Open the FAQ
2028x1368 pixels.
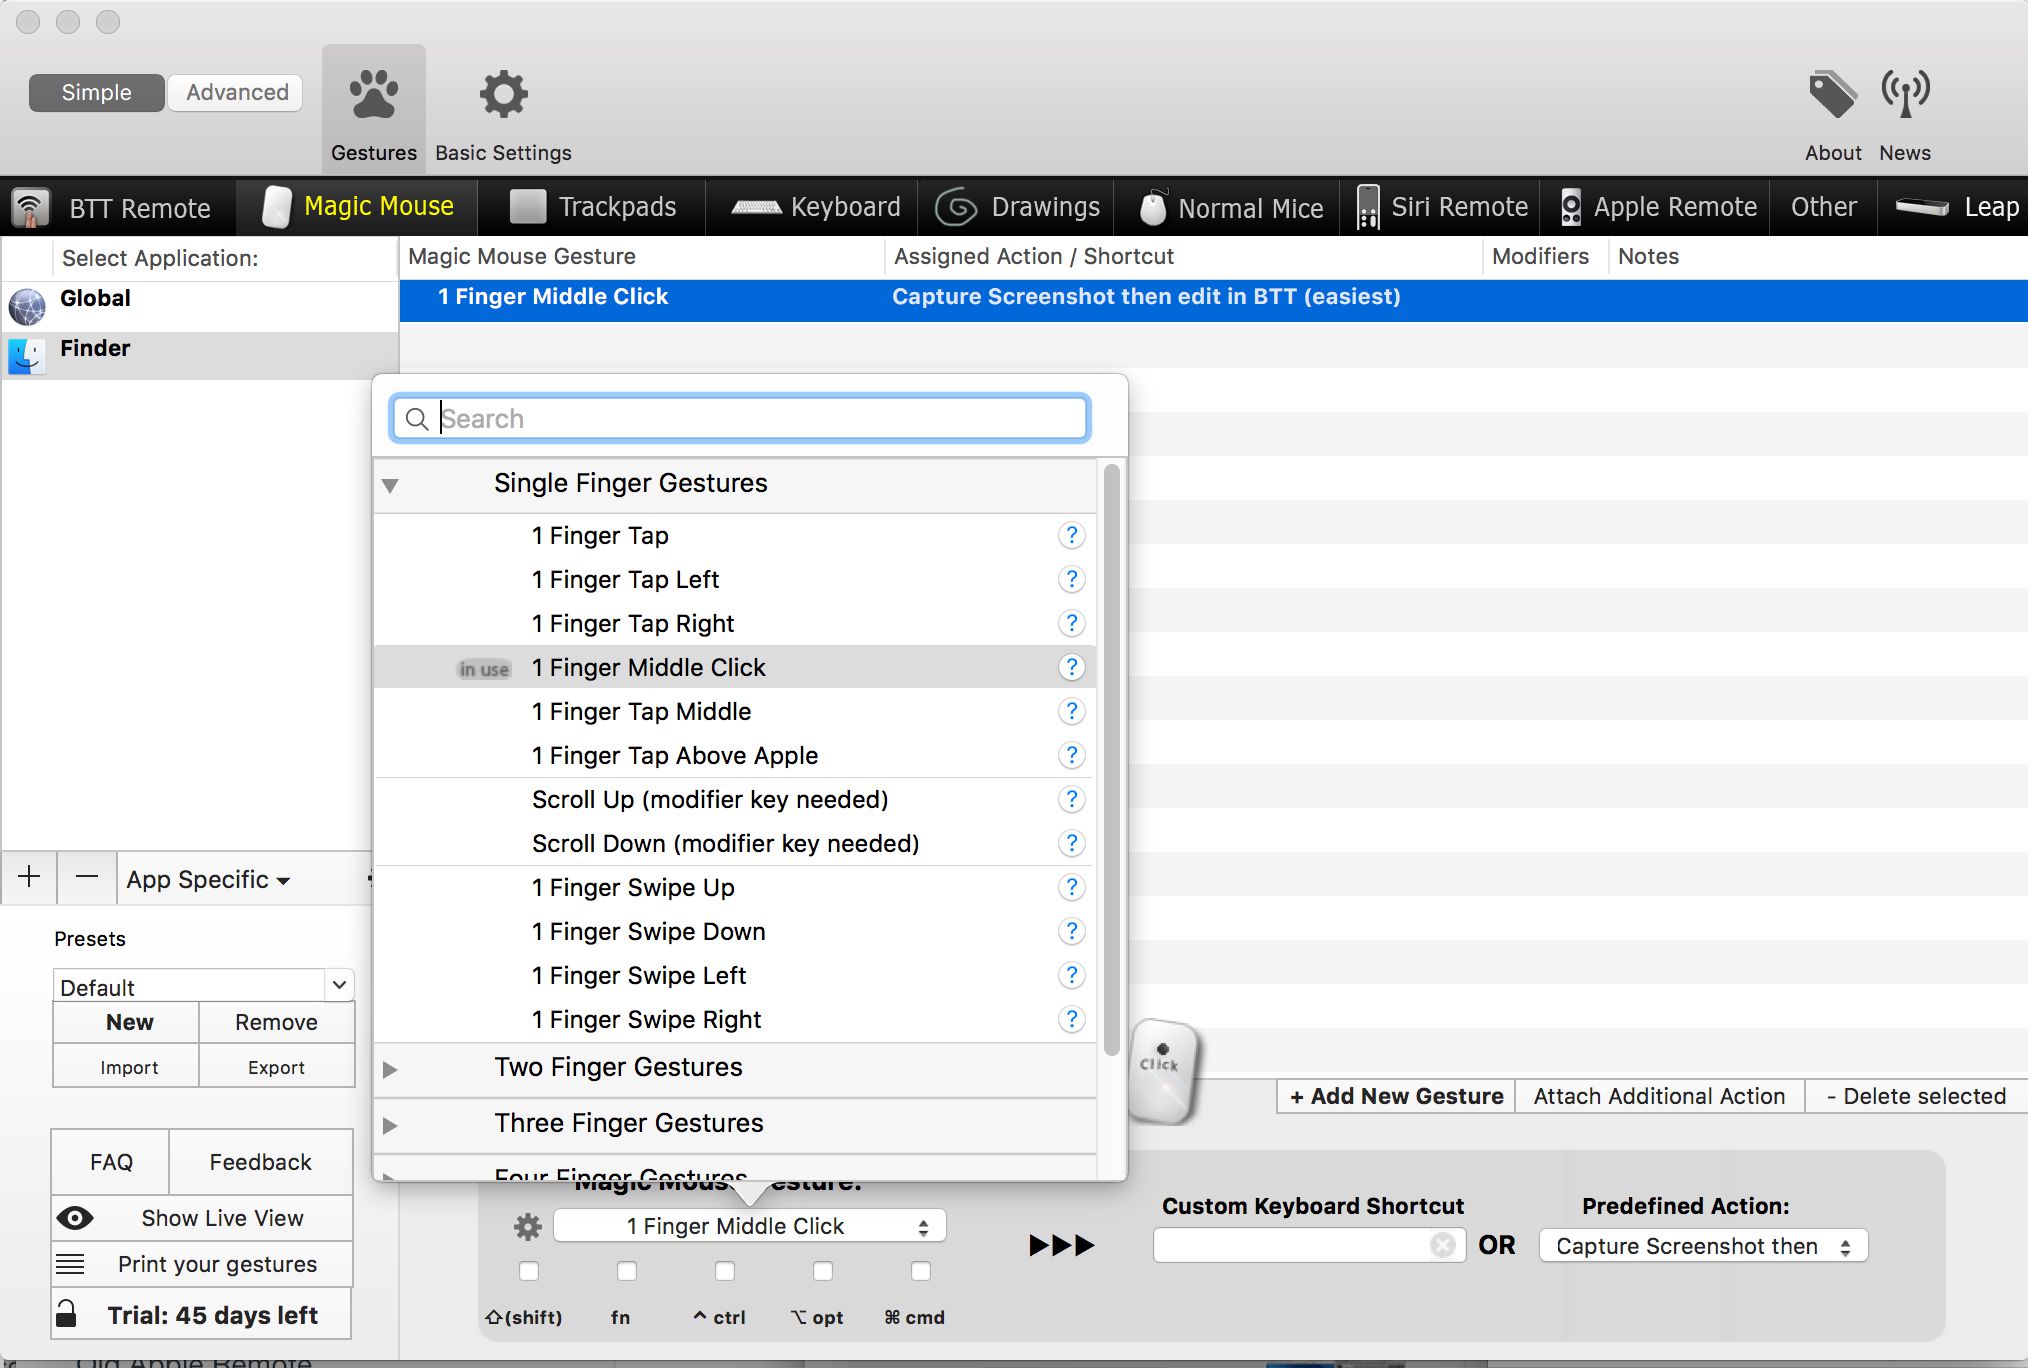(110, 1162)
